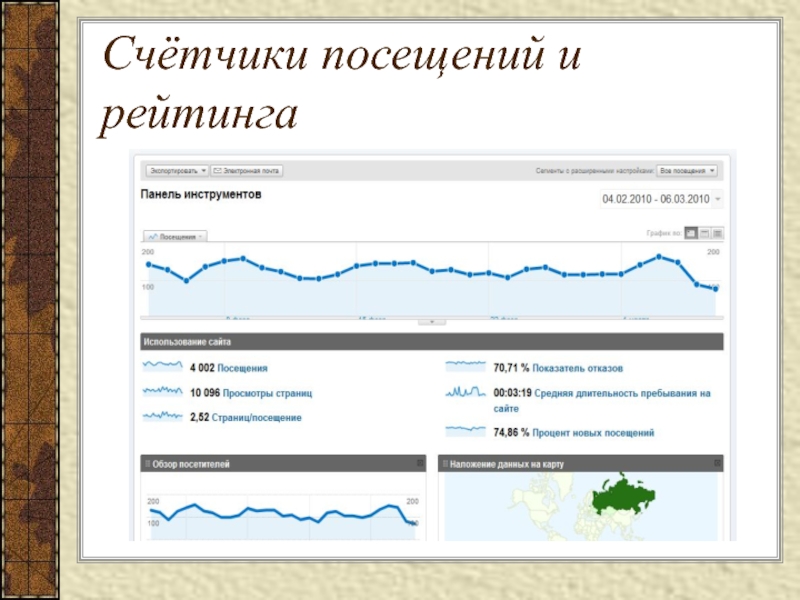Open Процент новых посещений link
The image size is (800, 600).
[593, 433]
